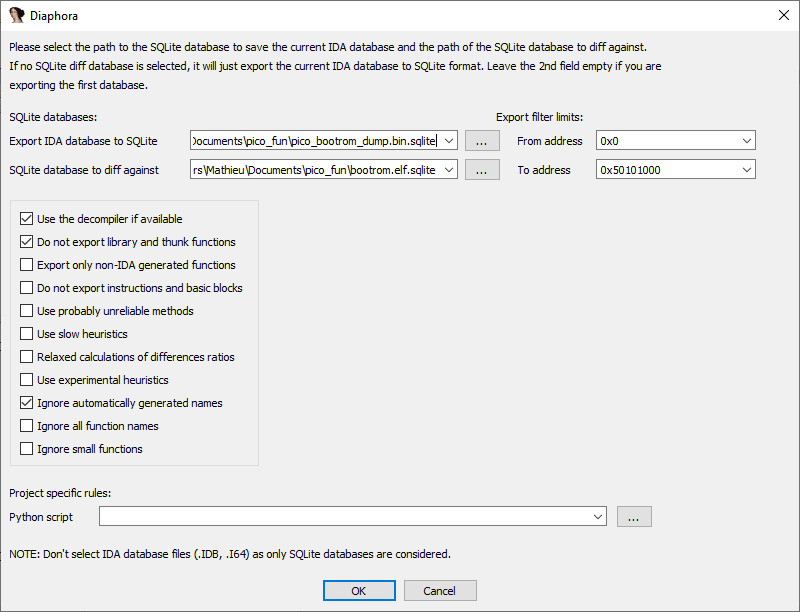Click the Diaphora icon in title bar

coord(16,16)
